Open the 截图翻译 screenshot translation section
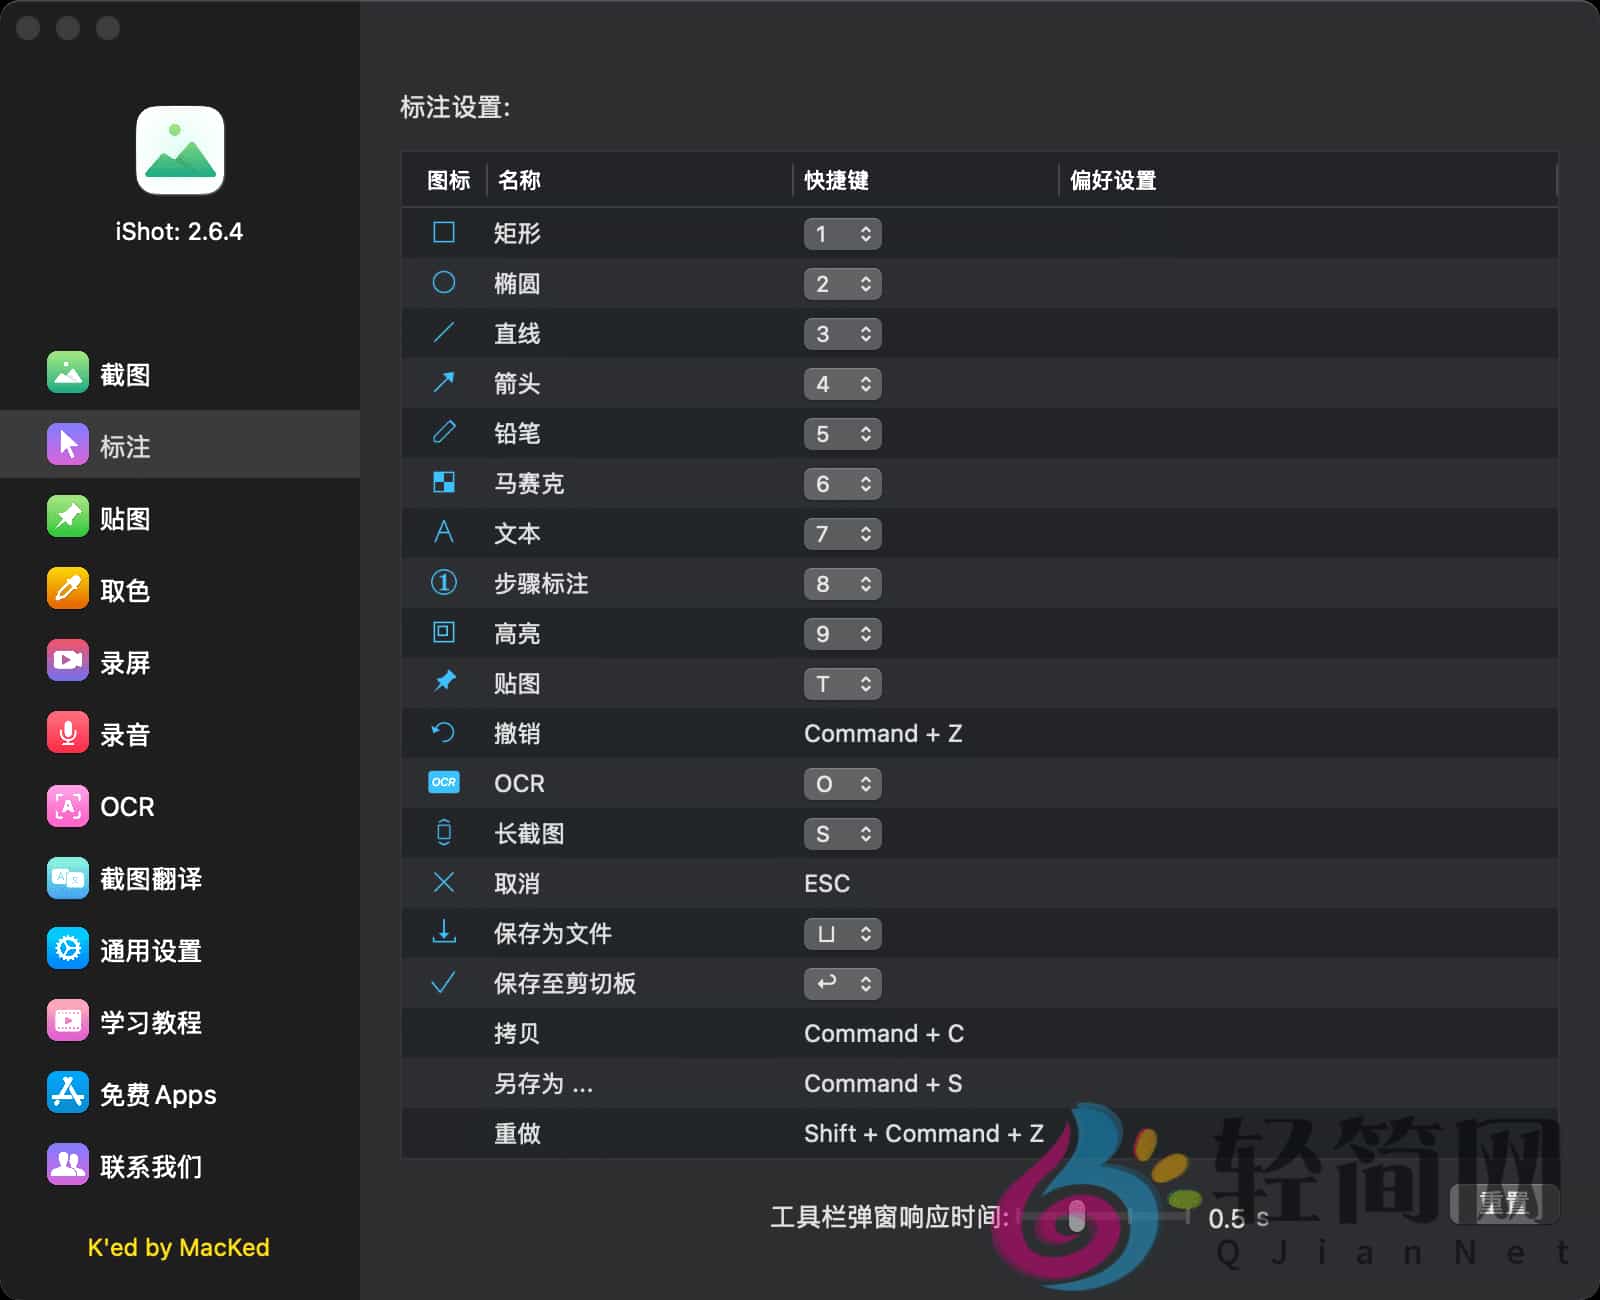 [x=150, y=878]
